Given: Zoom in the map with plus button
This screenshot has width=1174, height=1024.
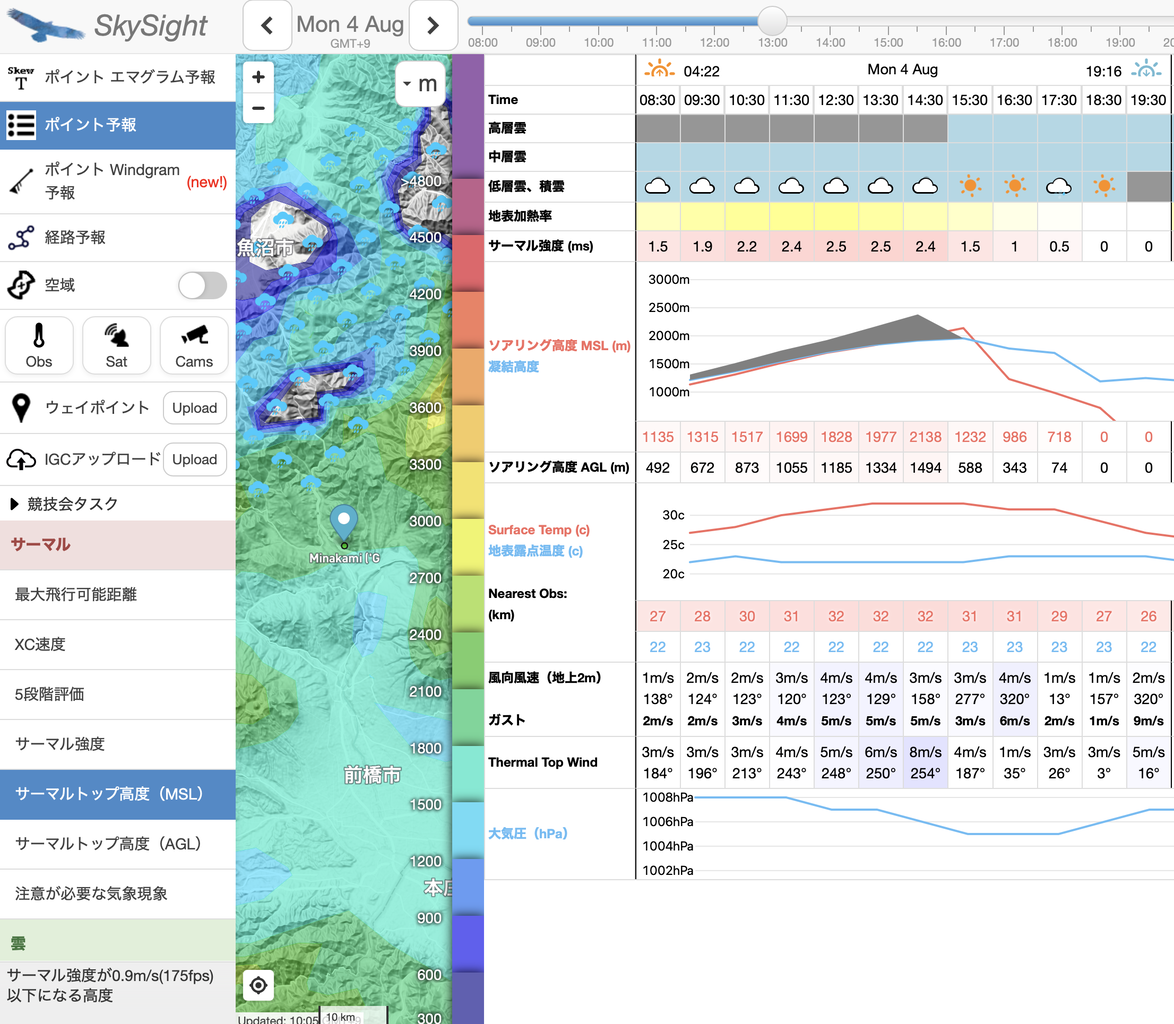Looking at the screenshot, I should coord(258,76).
